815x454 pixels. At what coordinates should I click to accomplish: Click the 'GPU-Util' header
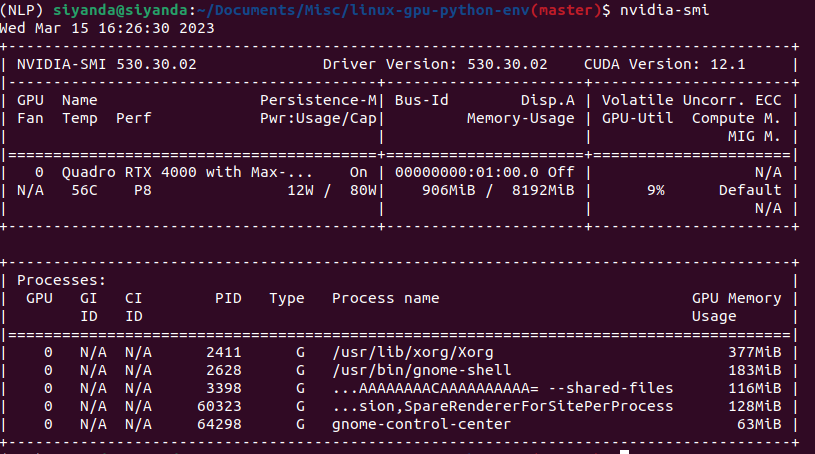(x=637, y=118)
